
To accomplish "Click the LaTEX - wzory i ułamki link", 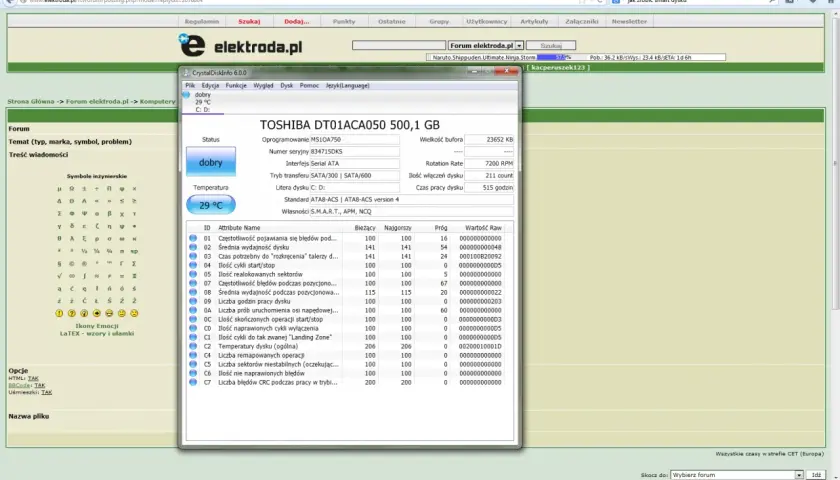I will (97, 333).
